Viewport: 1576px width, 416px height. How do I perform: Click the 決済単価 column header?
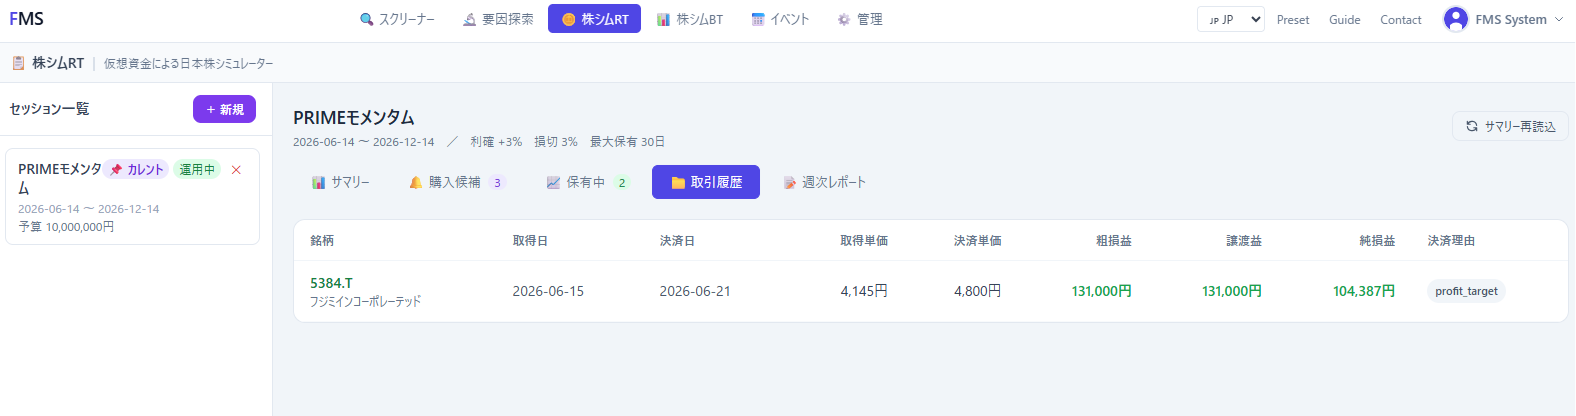[x=978, y=241]
